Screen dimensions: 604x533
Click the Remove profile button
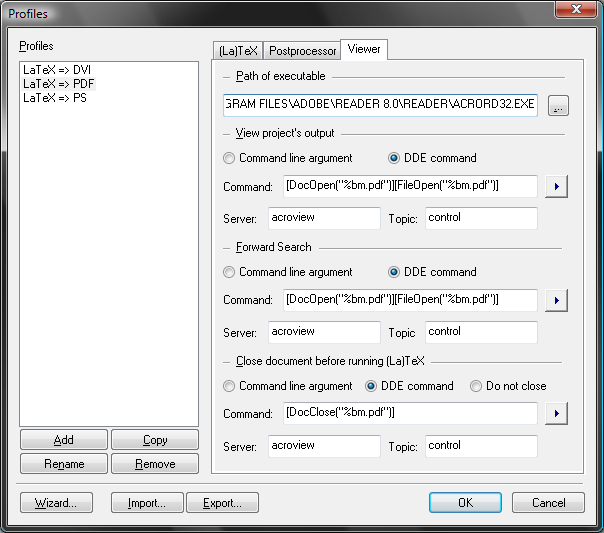pos(155,463)
